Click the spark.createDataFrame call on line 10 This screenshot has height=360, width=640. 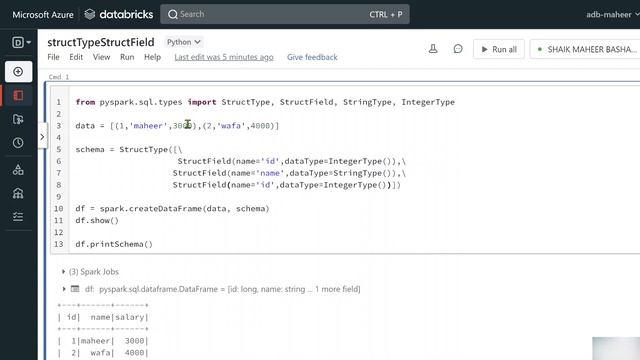pos(184,209)
